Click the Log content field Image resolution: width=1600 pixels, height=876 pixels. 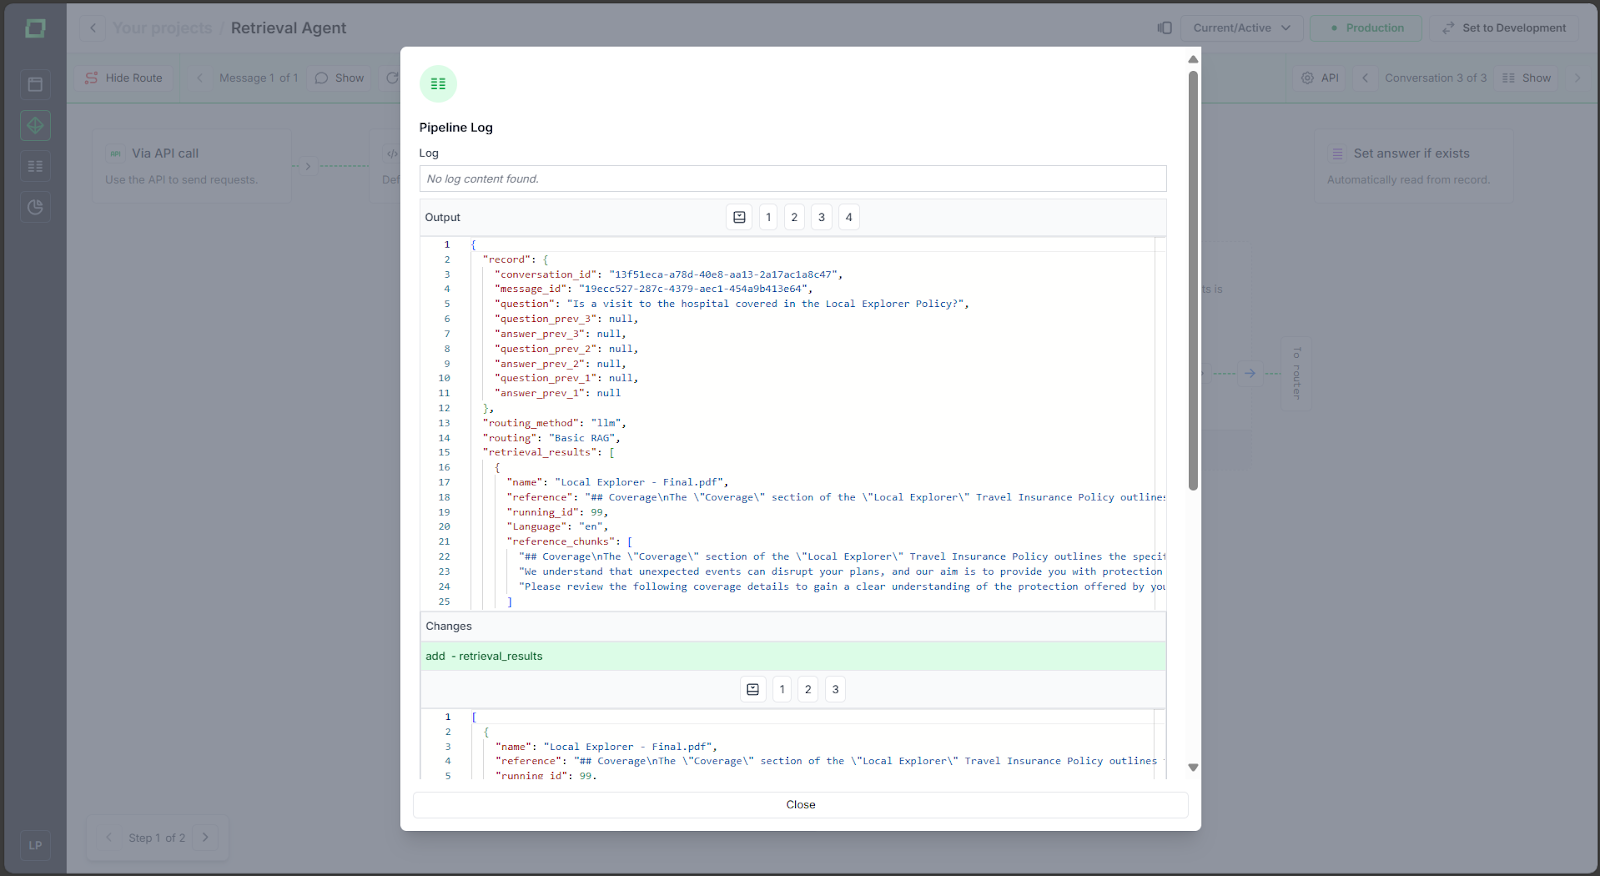click(793, 179)
